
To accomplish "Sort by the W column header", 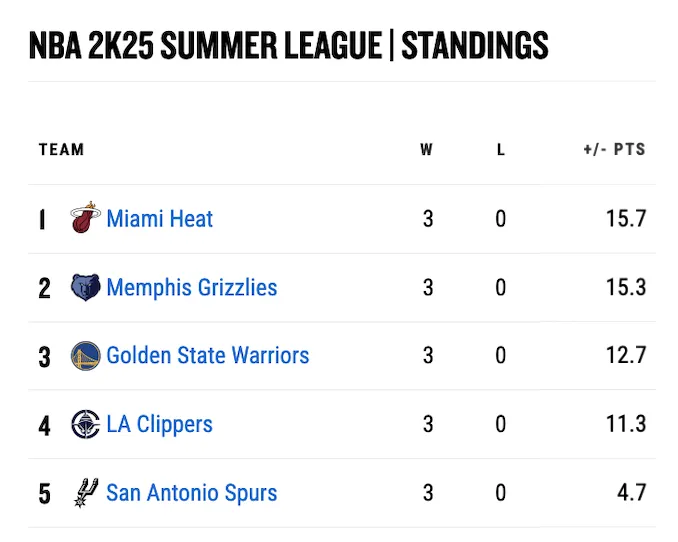I will (x=427, y=150).
